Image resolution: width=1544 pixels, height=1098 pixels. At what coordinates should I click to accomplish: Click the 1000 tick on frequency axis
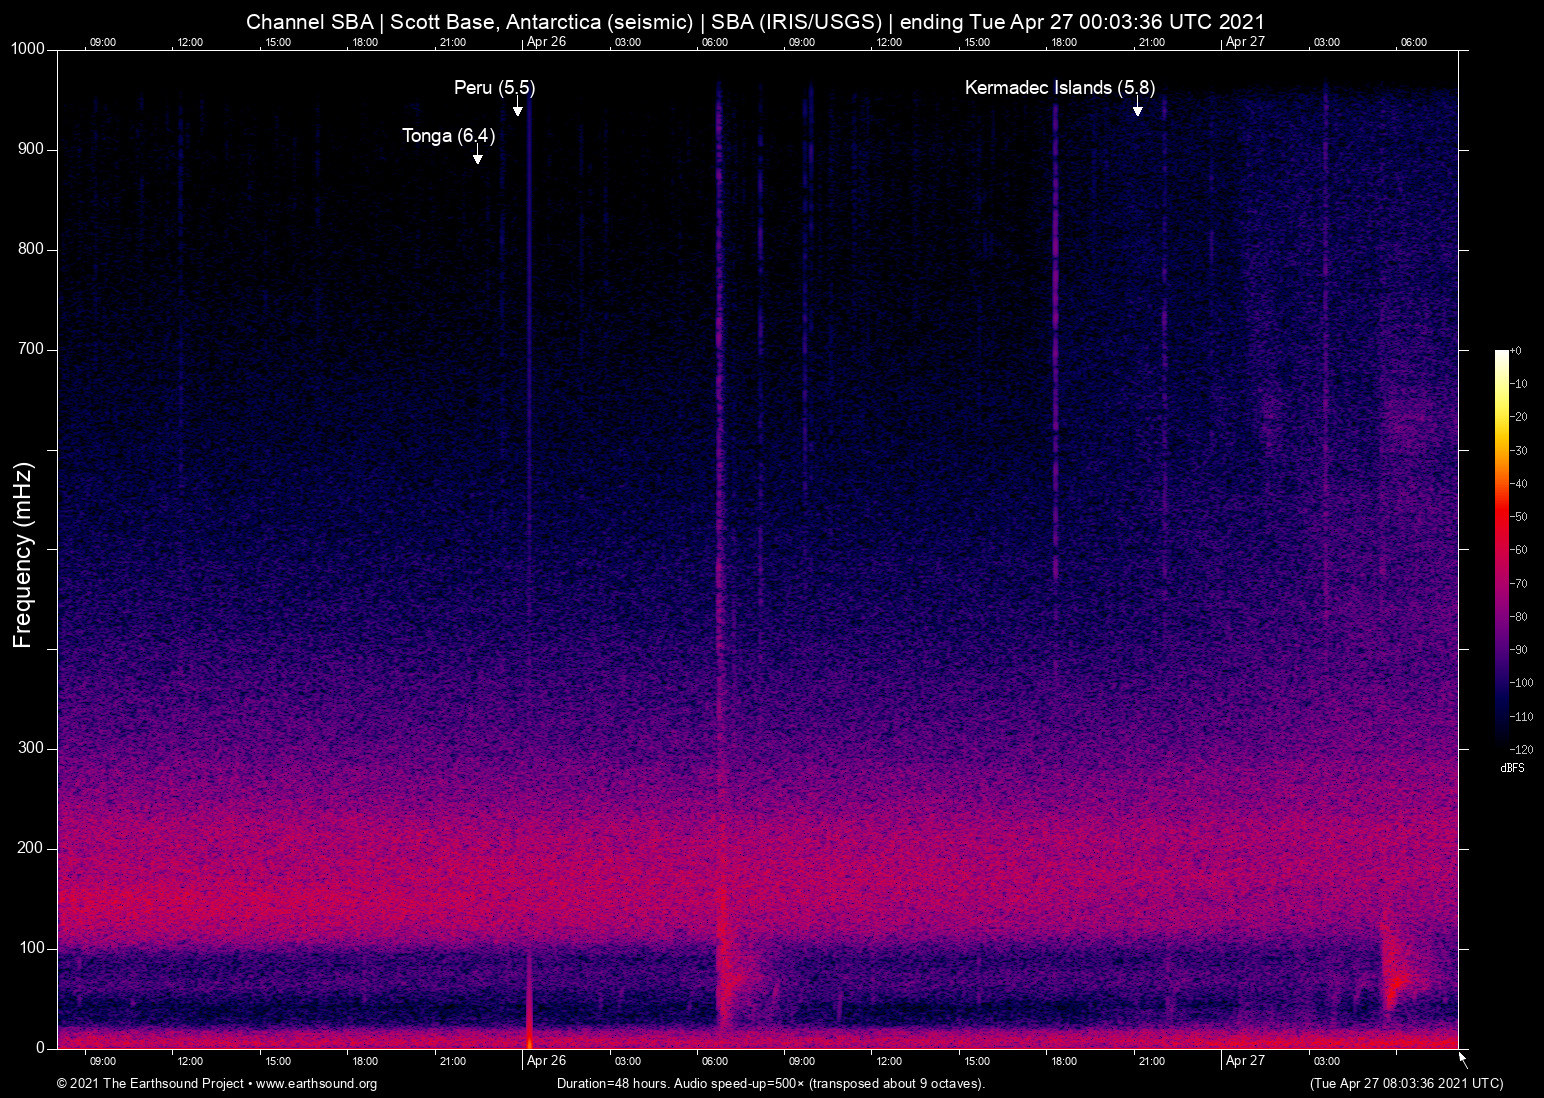click(x=28, y=49)
